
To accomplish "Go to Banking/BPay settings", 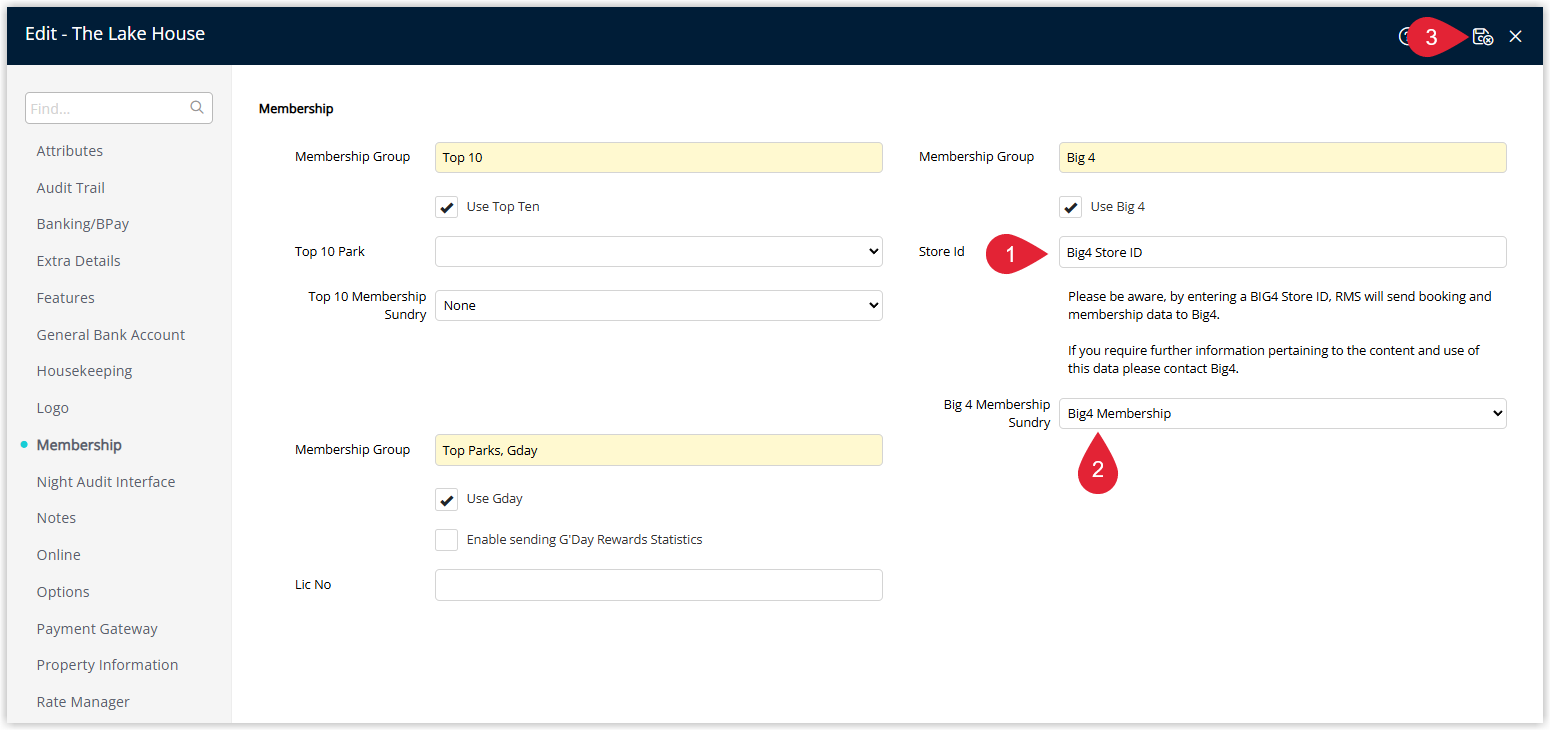I will point(83,224).
